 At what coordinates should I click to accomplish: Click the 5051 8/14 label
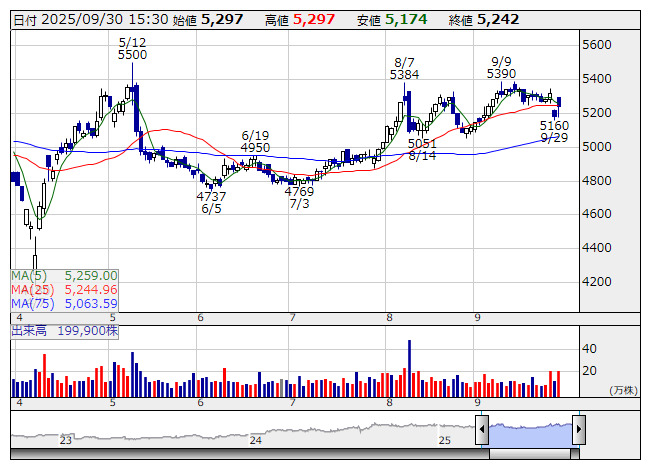(422, 150)
